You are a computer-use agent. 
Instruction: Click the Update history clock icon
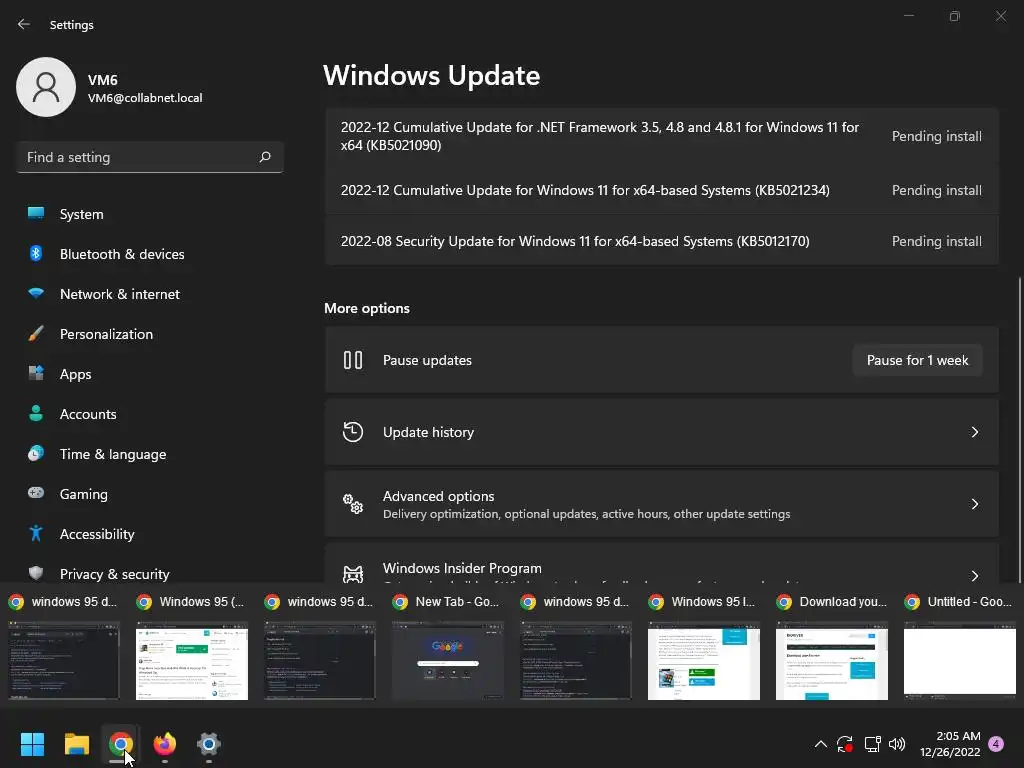(x=353, y=432)
